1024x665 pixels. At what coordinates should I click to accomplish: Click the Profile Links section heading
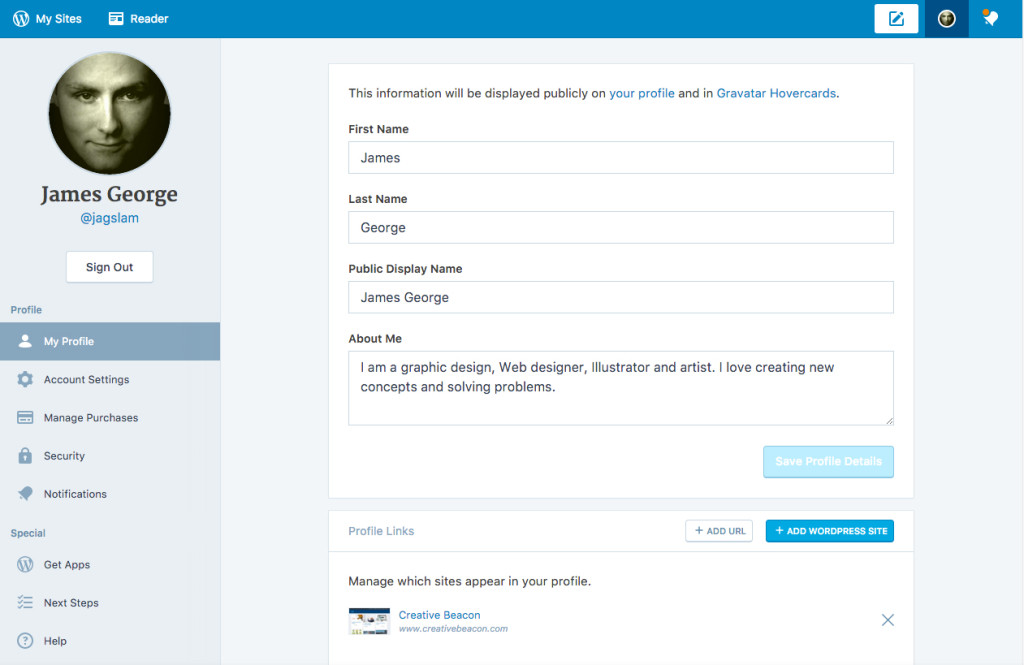(381, 531)
